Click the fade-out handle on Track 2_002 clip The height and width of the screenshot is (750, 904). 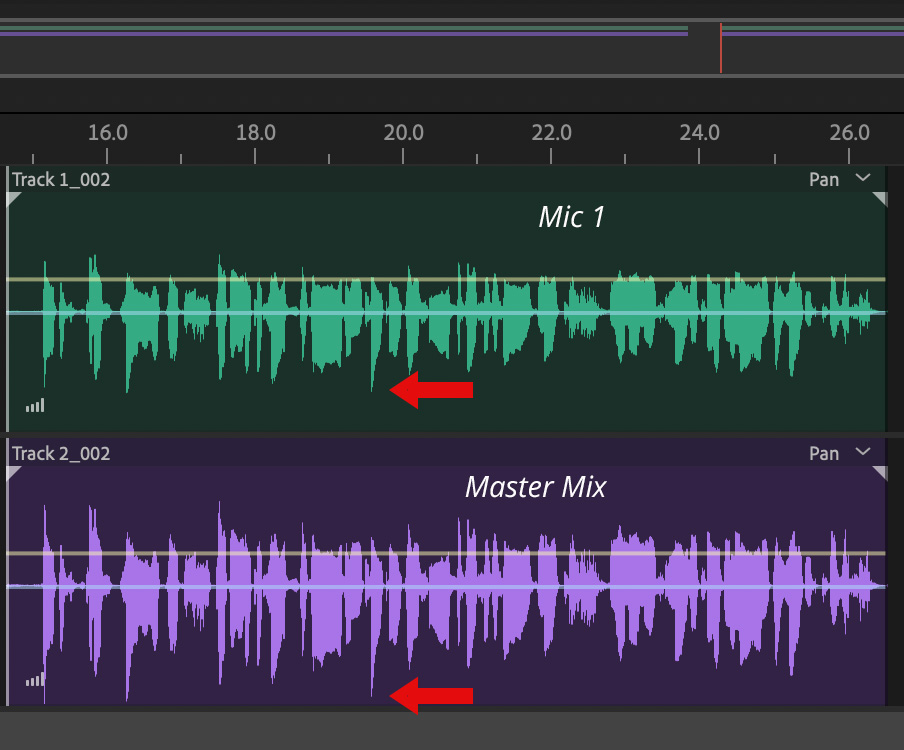pos(880,473)
